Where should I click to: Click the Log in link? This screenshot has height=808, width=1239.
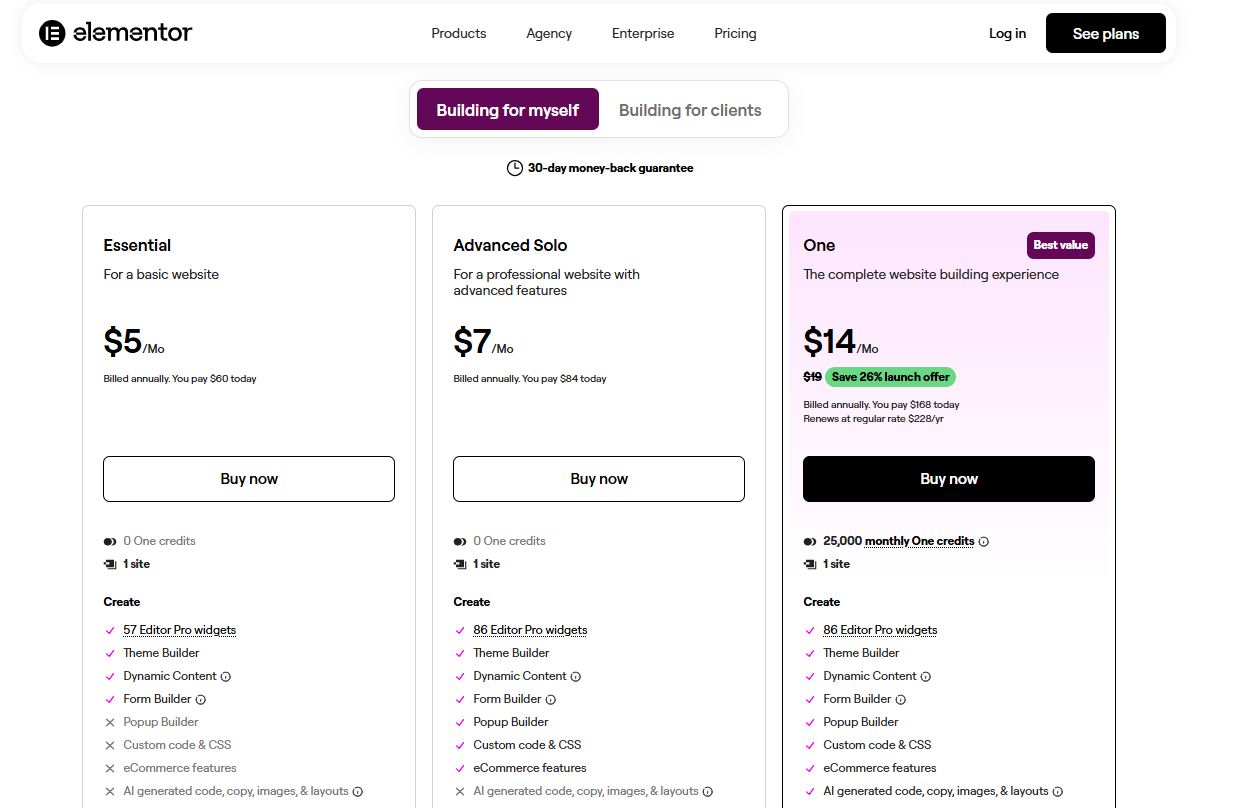coord(1007,33)
